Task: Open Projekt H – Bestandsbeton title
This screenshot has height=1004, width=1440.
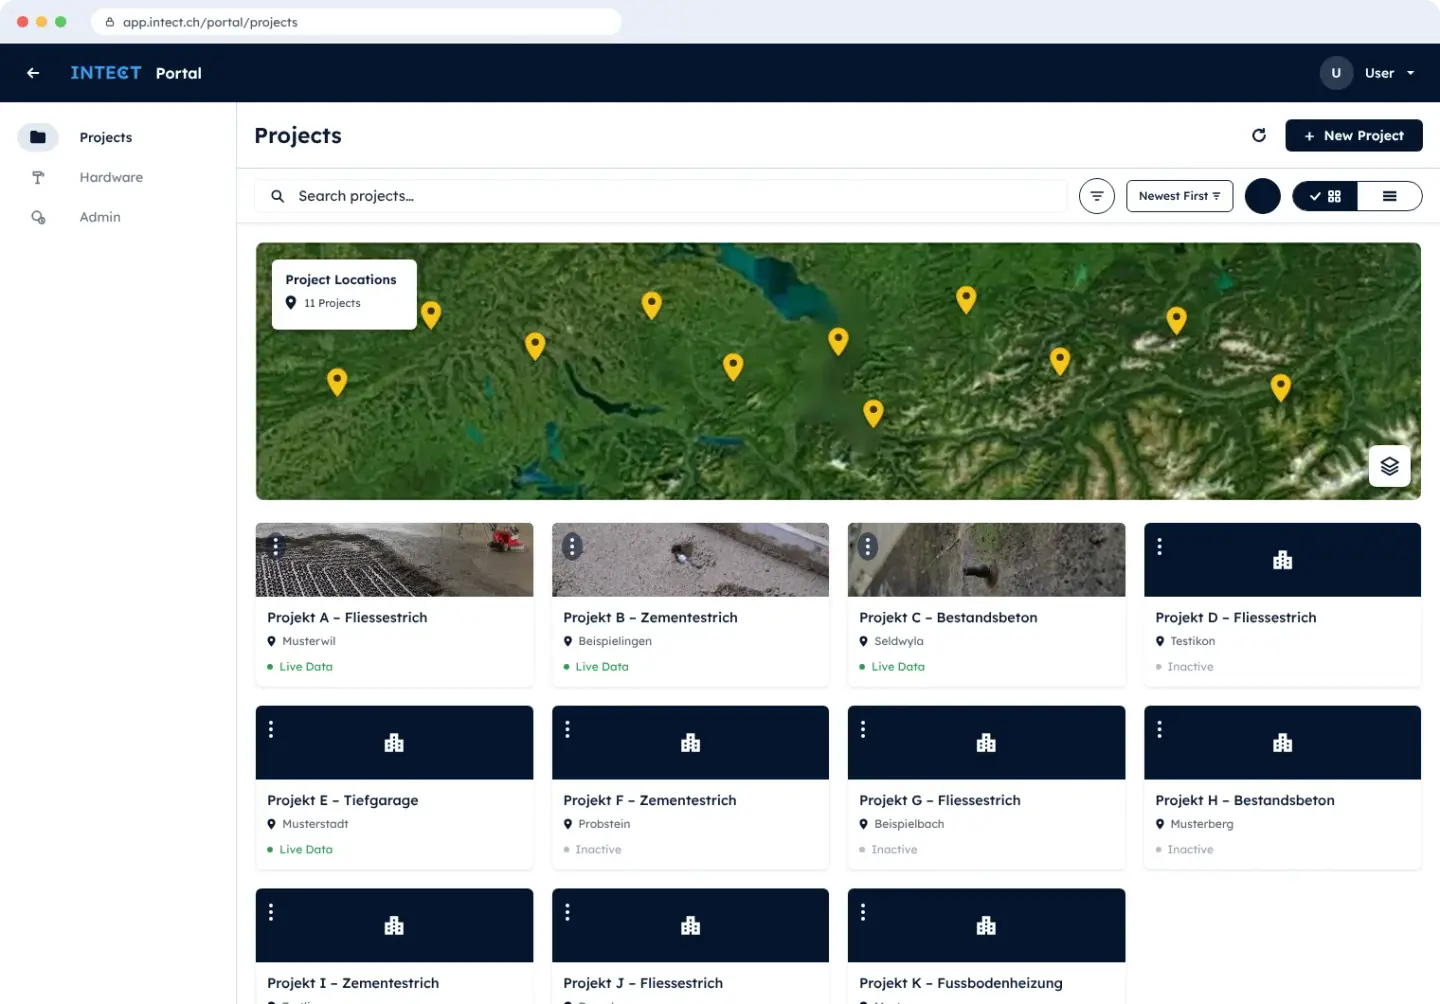Action: coord(1245,801)
